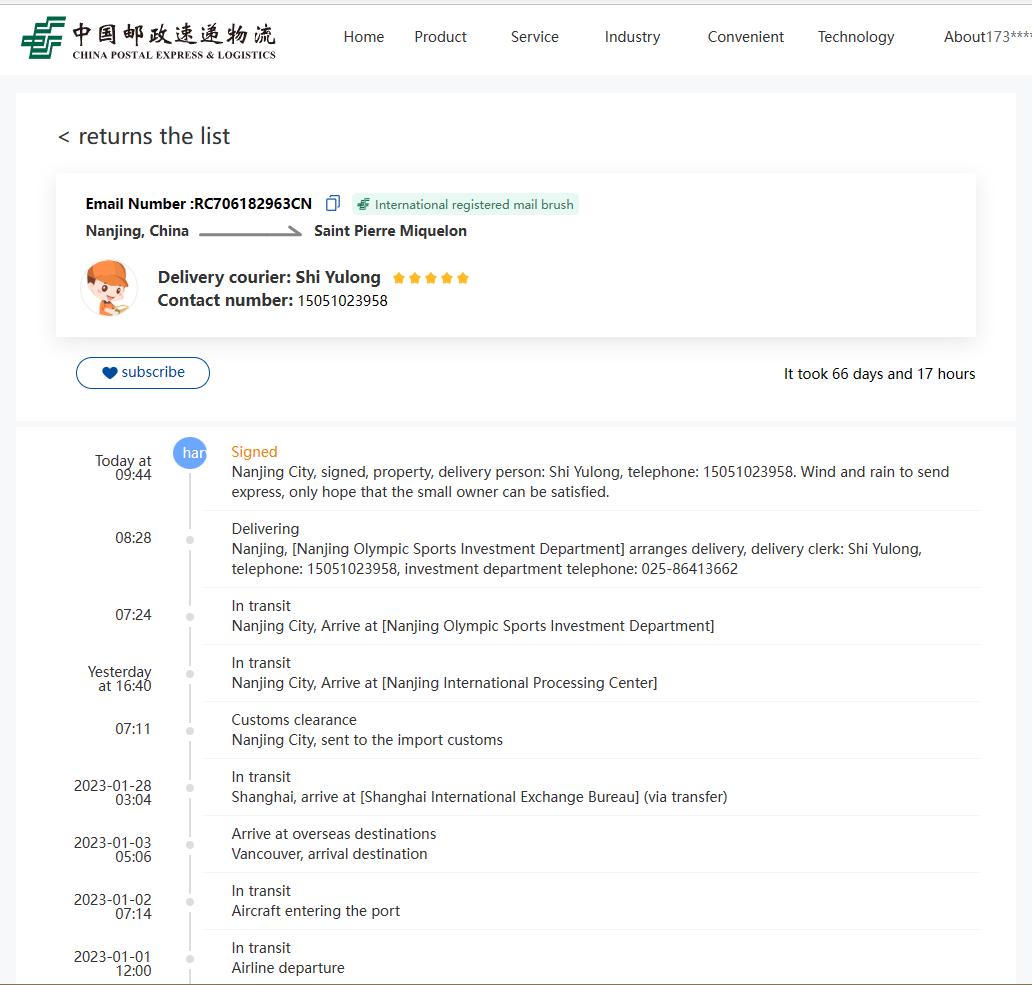Open the Service menu
Screen dimensions: 1032x985
(x=534, y=37)
